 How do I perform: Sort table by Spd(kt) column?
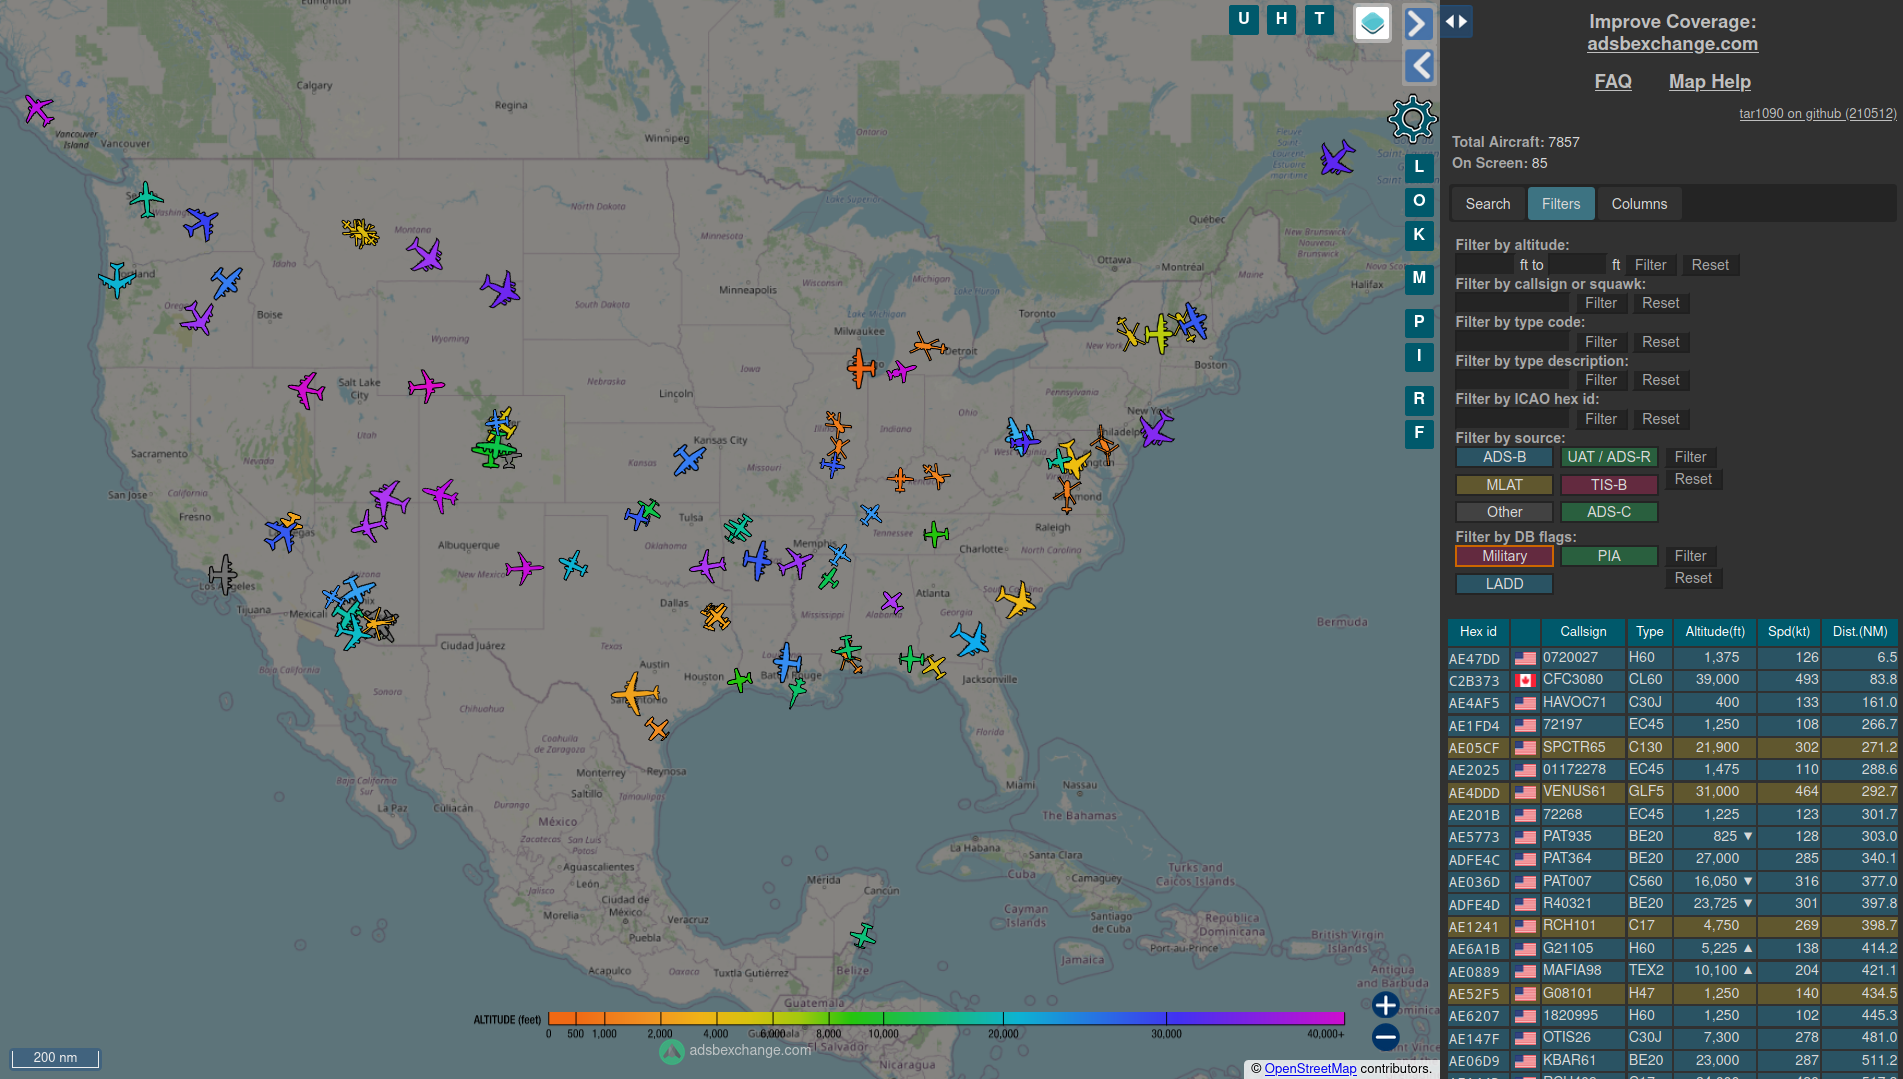pos(1788,632)
